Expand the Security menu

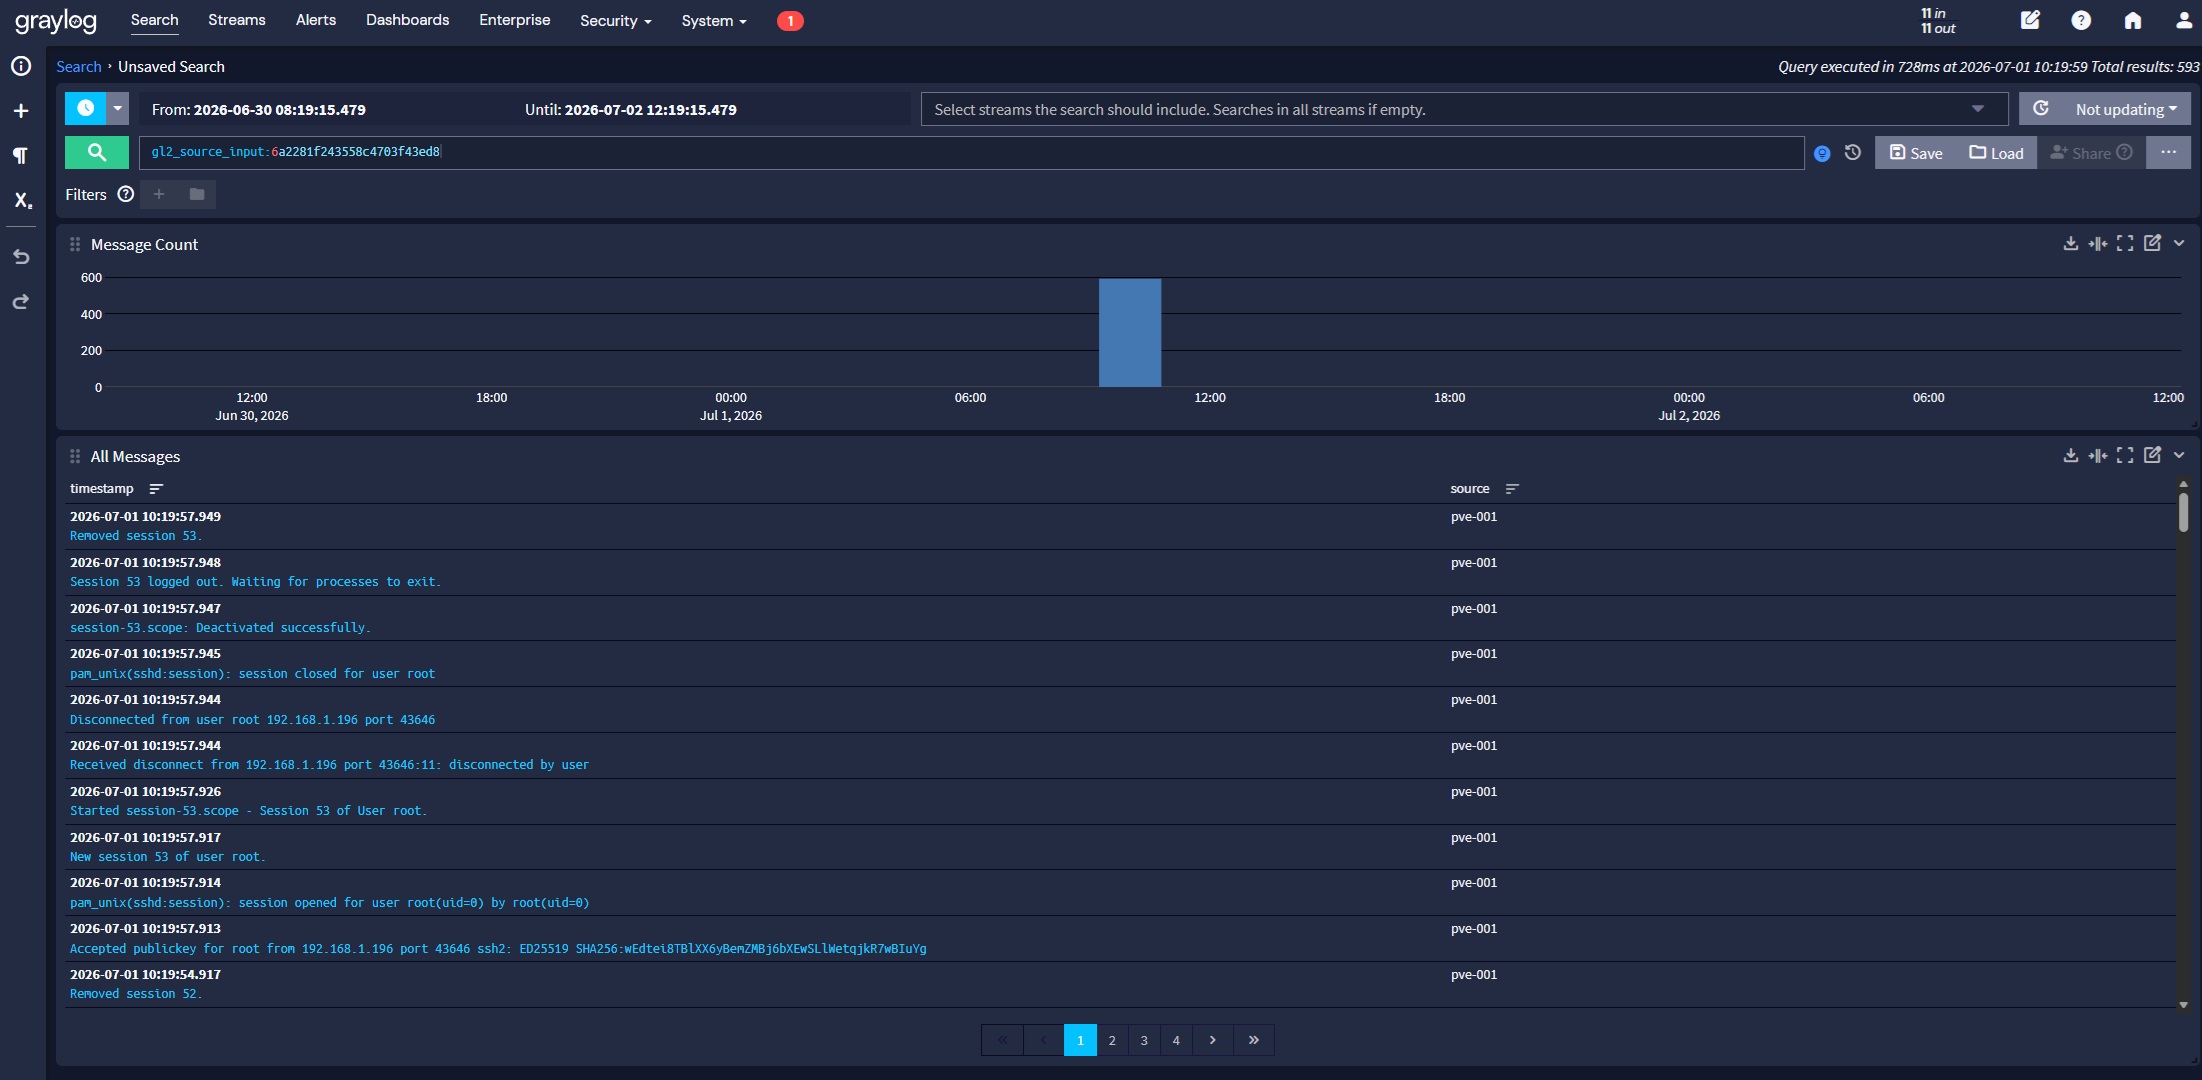pos(615,21)
